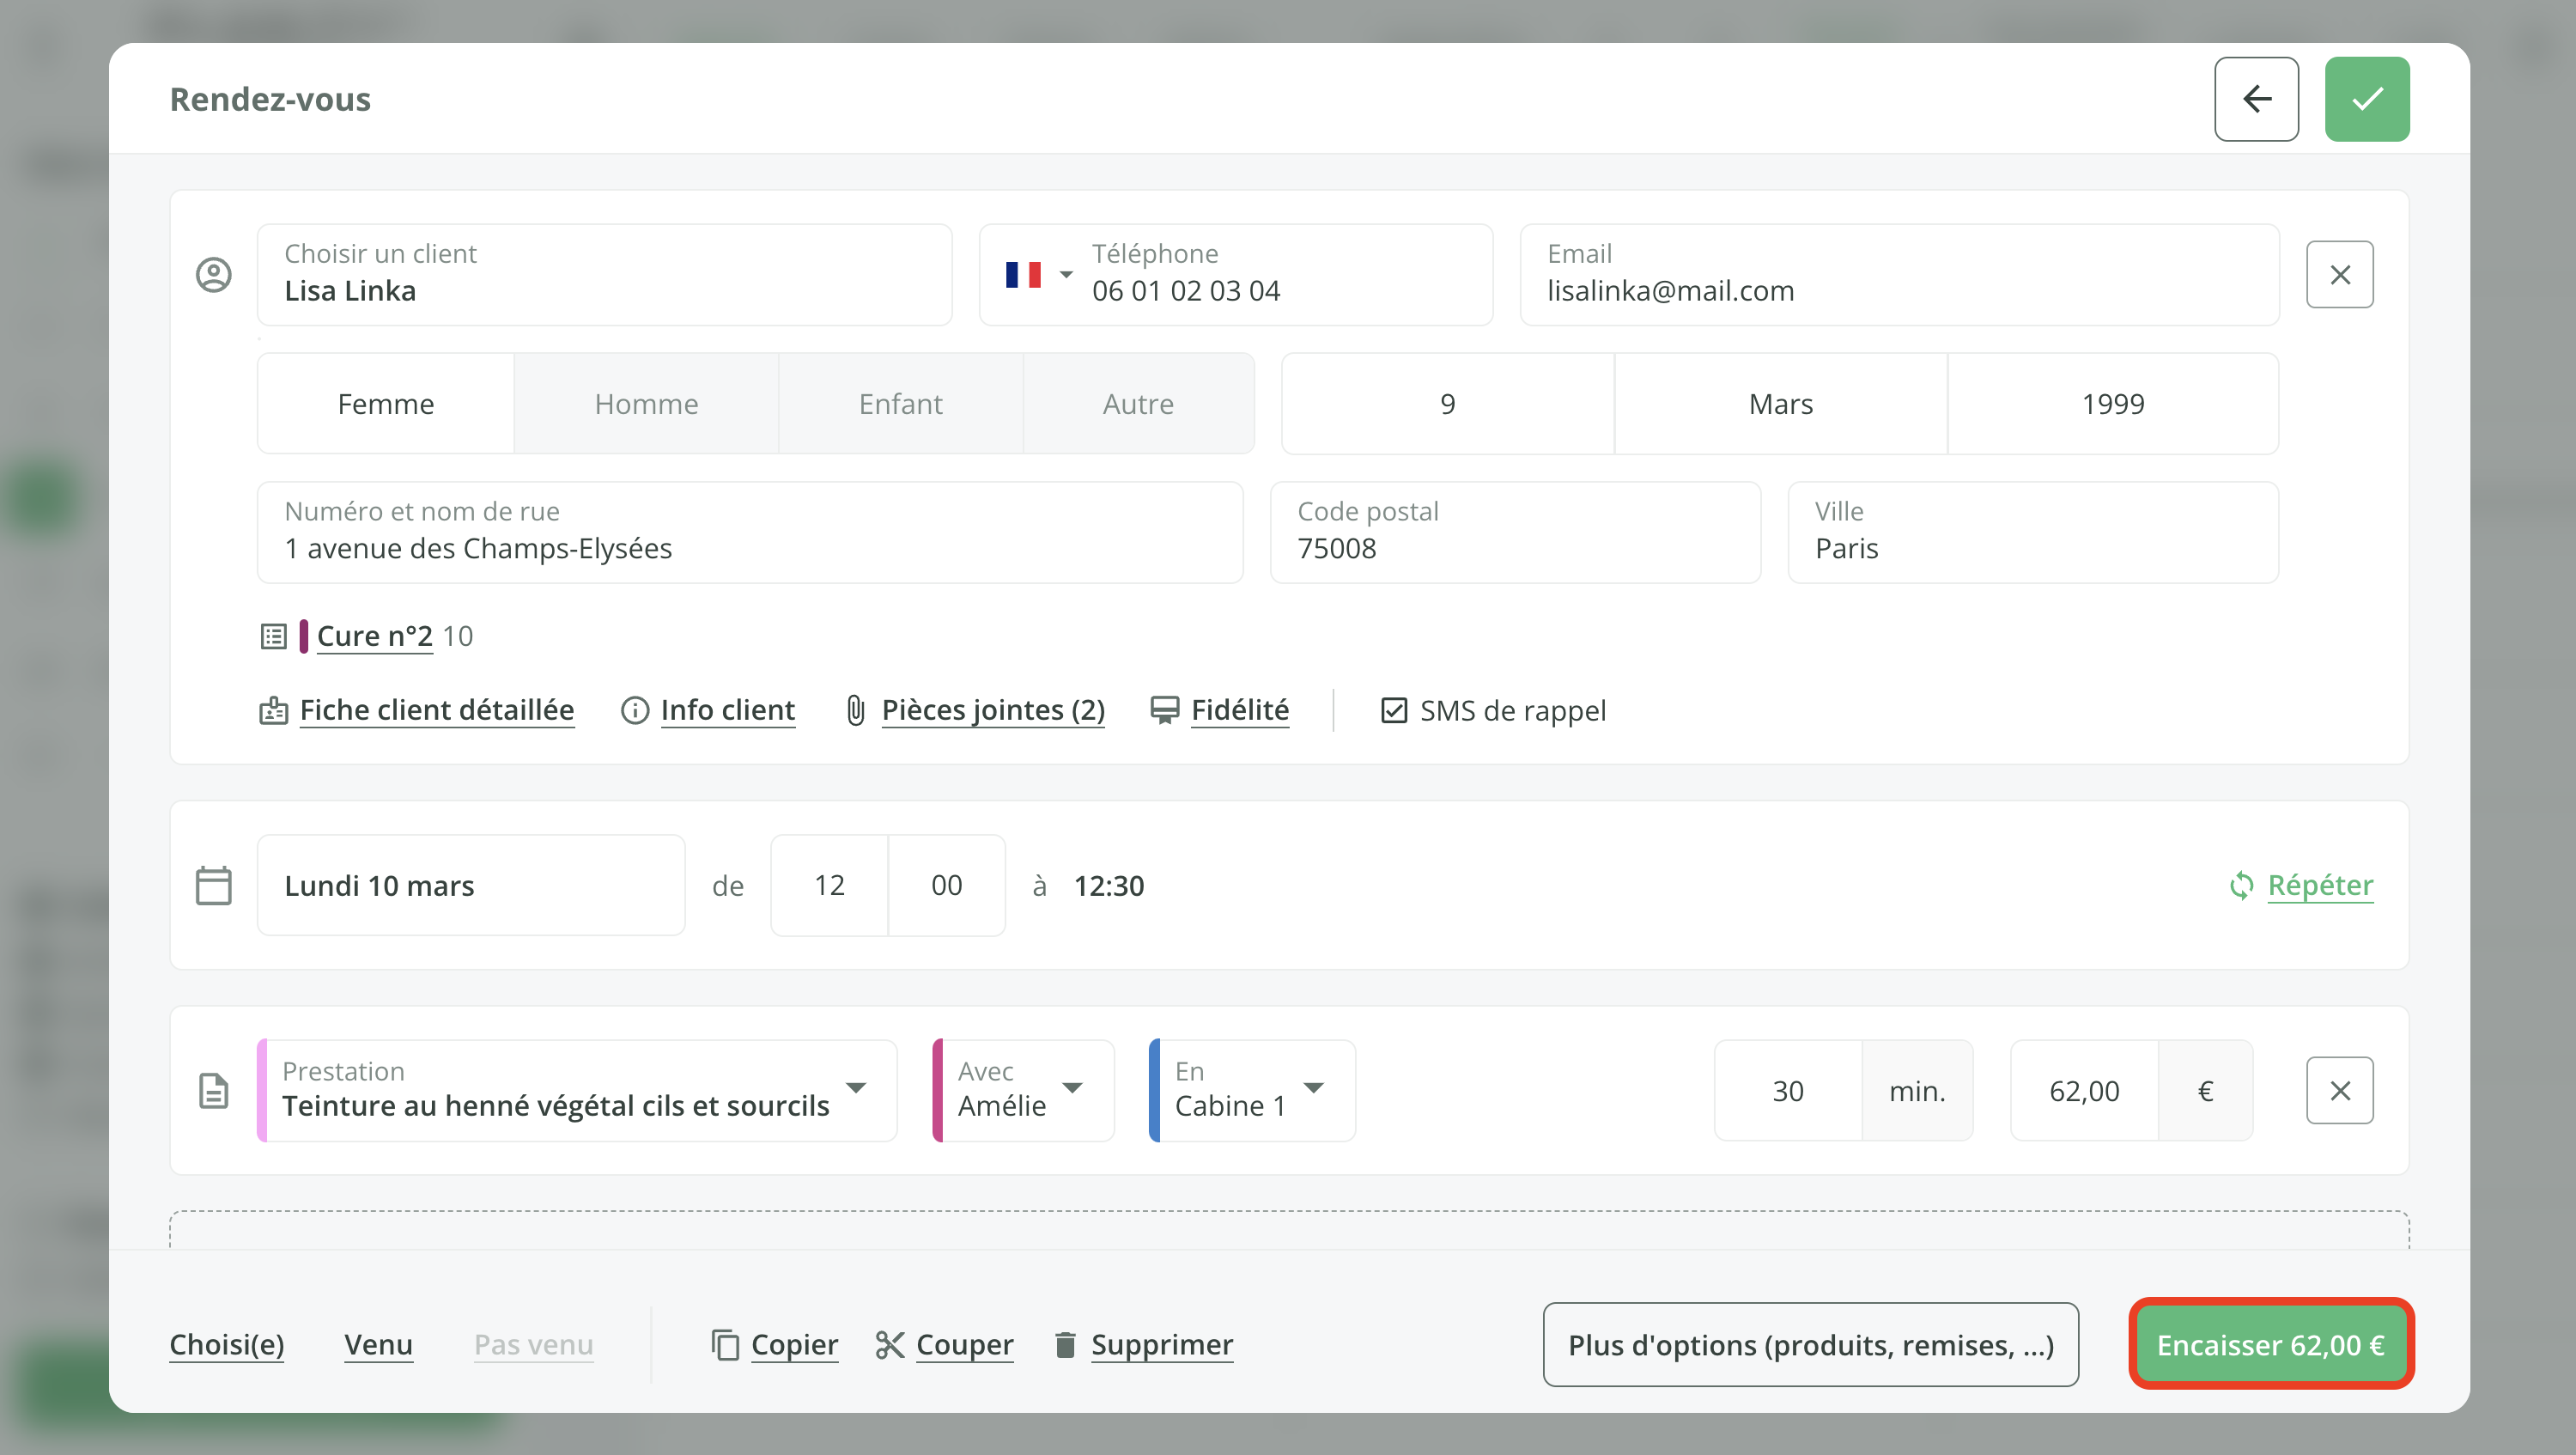Enable SMS de rappel reminder
This screenshot has height=1455, width=2576.
pos(1394,709)
